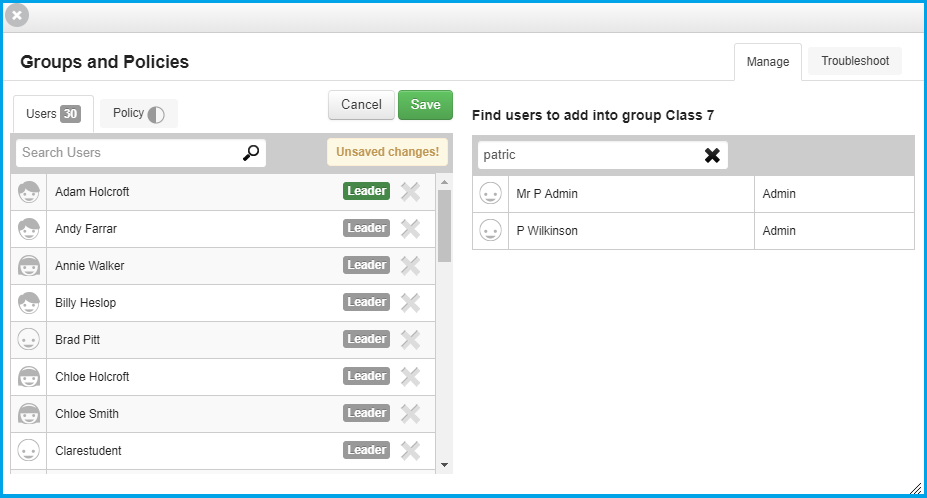Click Chloe Smith's avatar icon
This screenshot has height=498, width=927.
(28, 413)
